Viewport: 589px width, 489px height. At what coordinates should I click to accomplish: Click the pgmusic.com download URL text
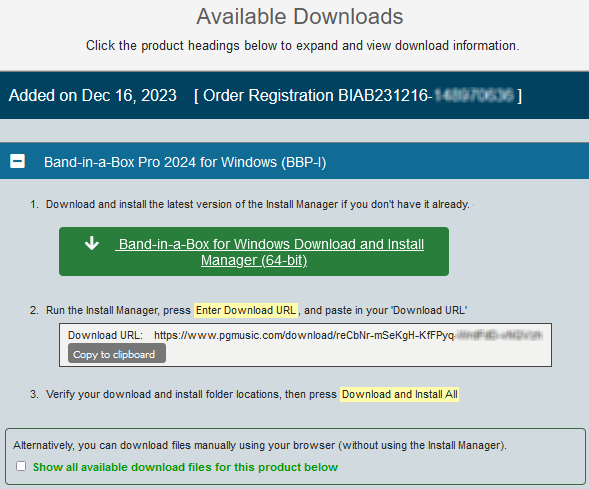pyautogui.click(x=348, y=335)
